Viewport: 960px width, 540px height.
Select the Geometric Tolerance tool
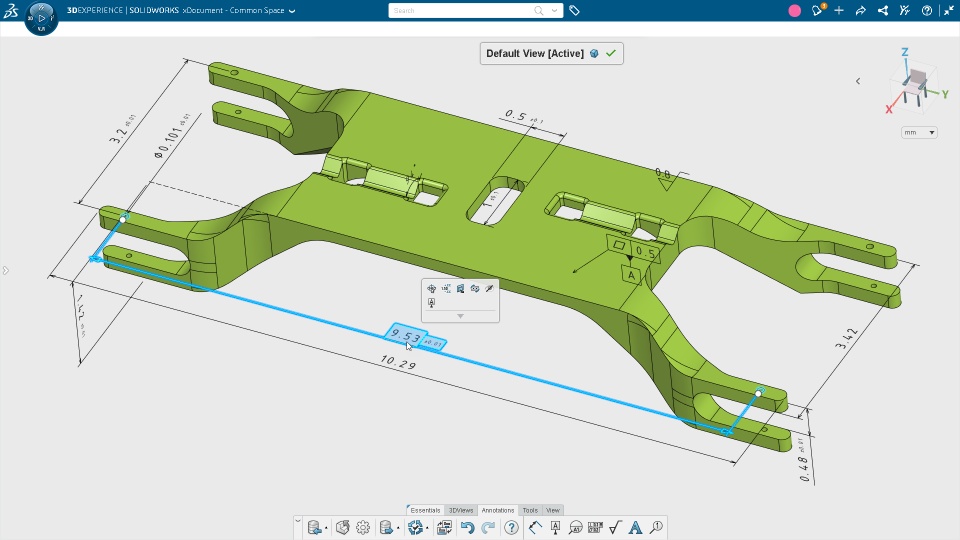click(595, 528)
